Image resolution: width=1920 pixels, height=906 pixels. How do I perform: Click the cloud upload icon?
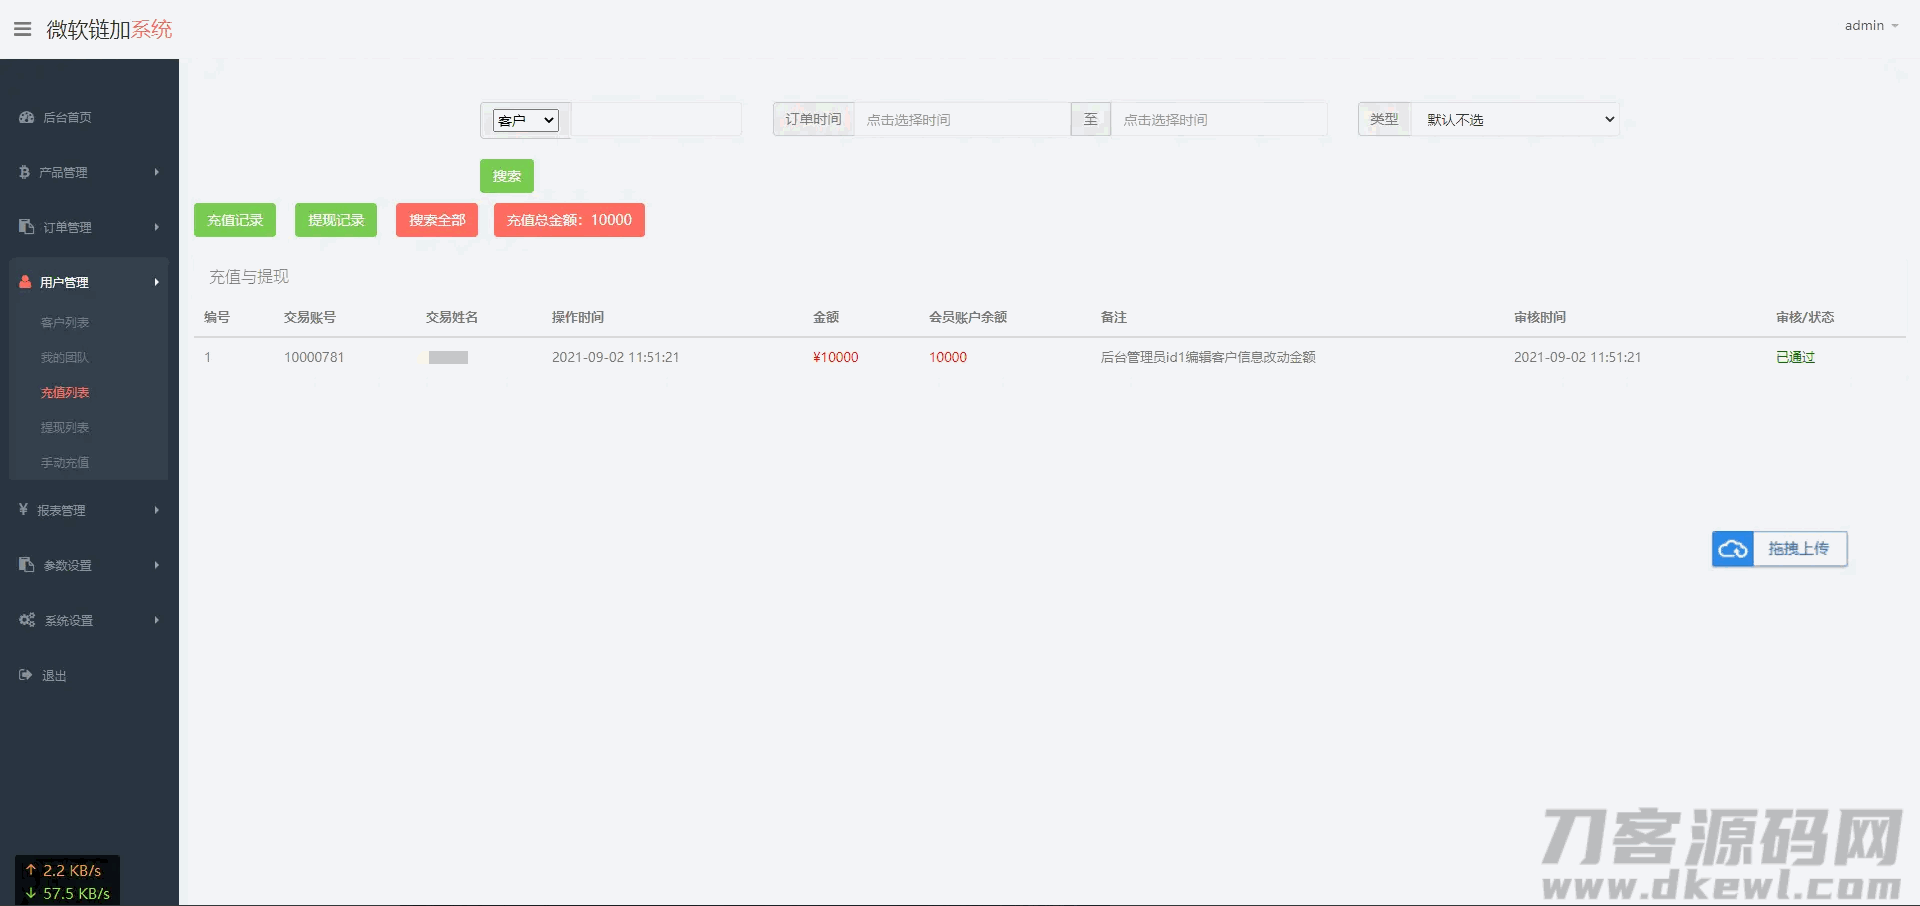pyautogui.click(x=1733, y=549)
